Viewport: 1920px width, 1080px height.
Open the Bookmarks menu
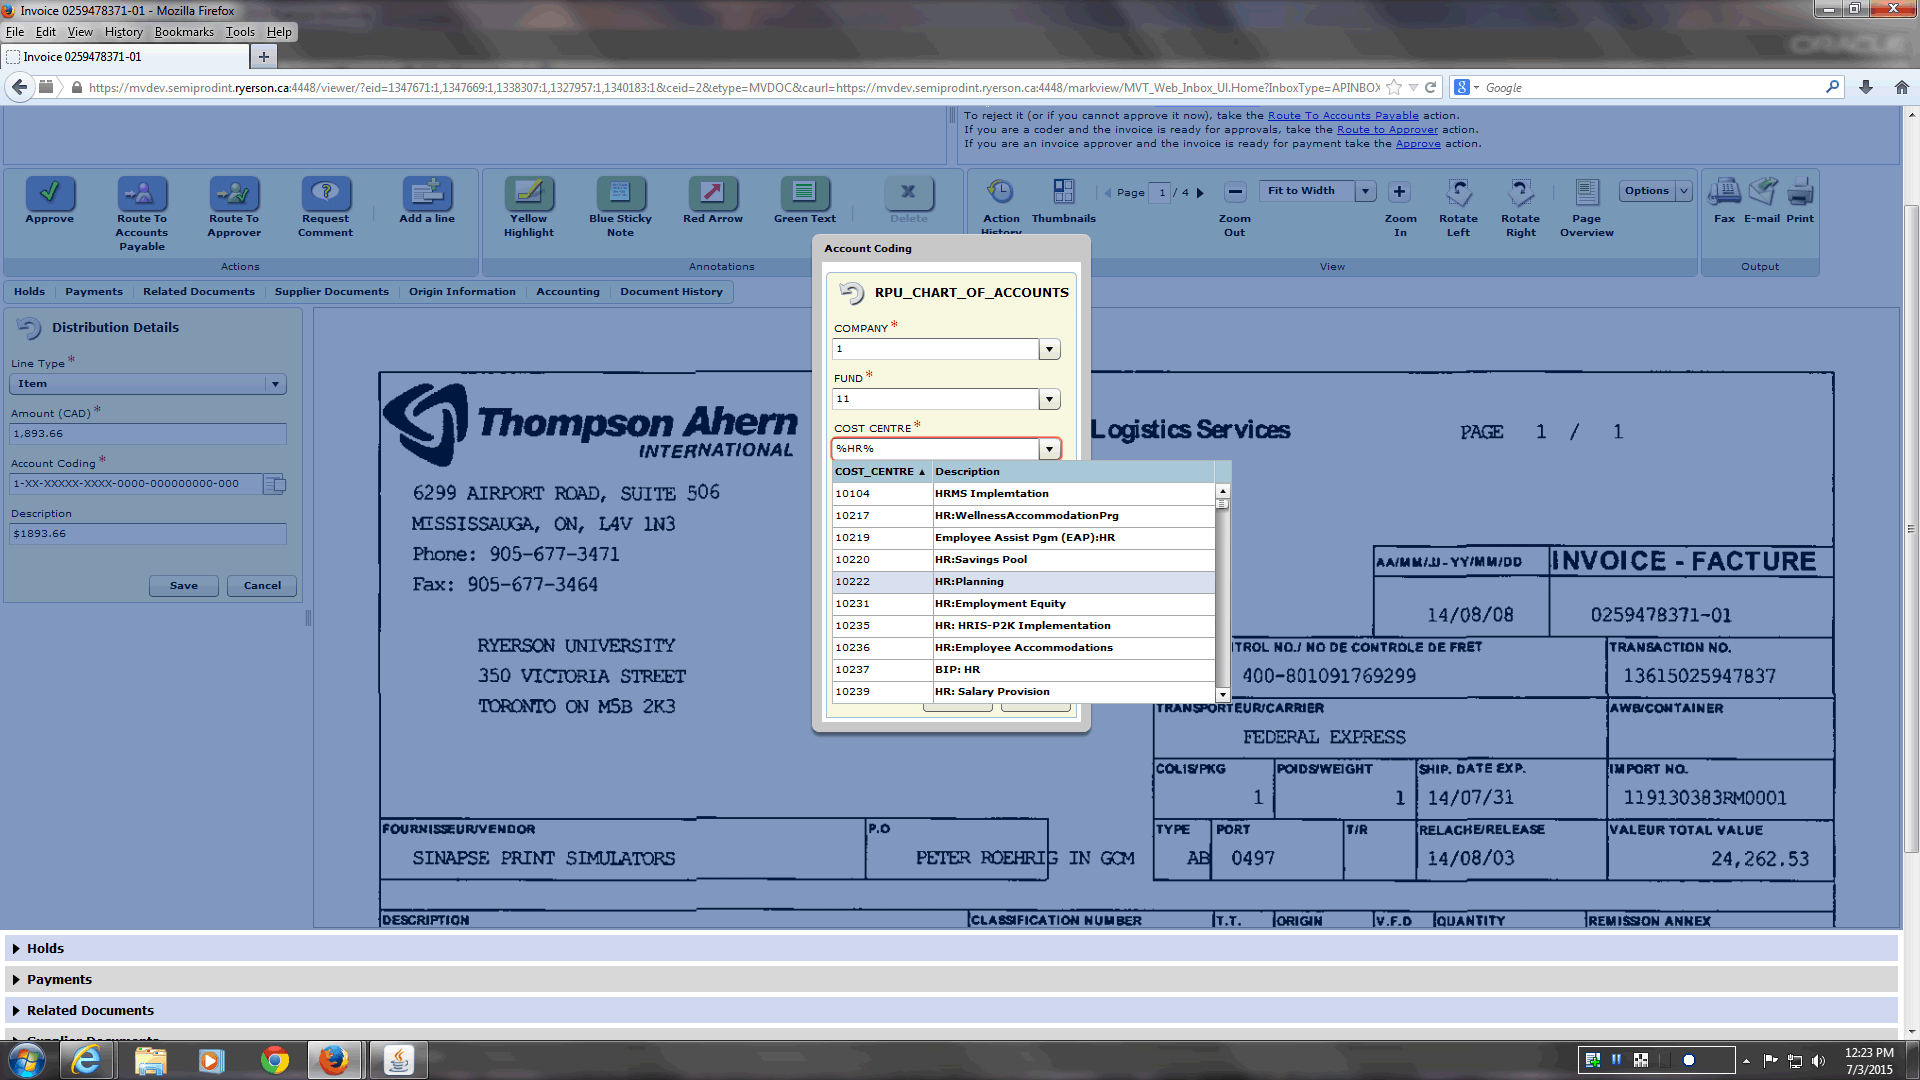(184, 31)
